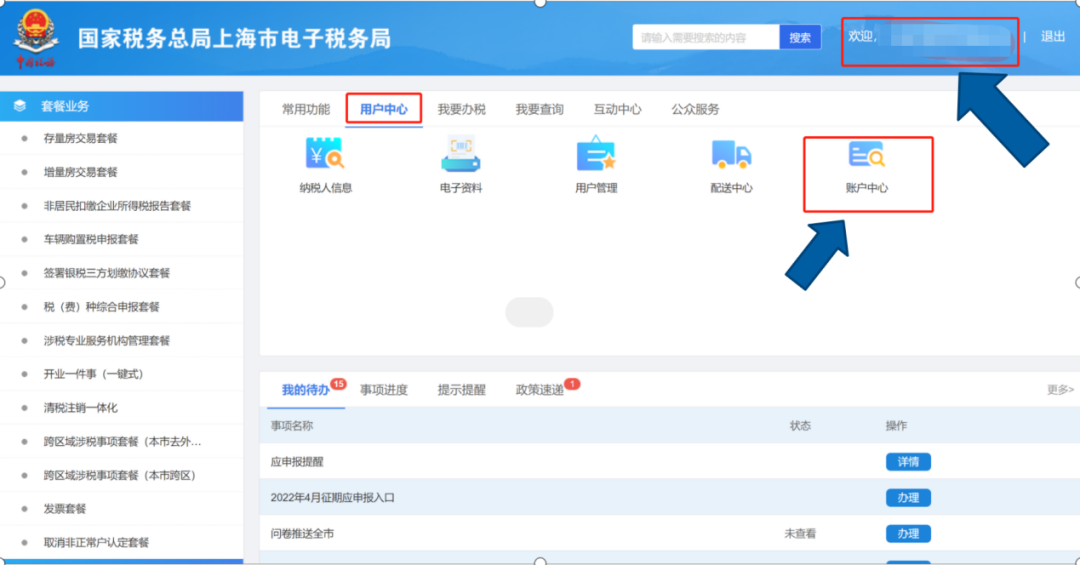Open 跨区域涉税事项套餐（本市跨区）
The image size is (1080, 565).
tap(120, 475)
